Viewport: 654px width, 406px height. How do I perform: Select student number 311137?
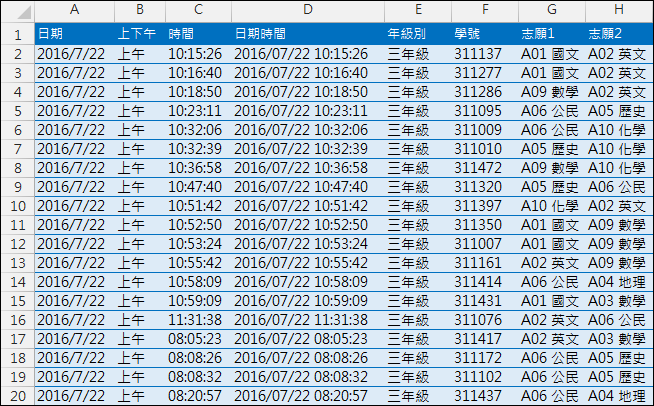(x=485, y=54)
